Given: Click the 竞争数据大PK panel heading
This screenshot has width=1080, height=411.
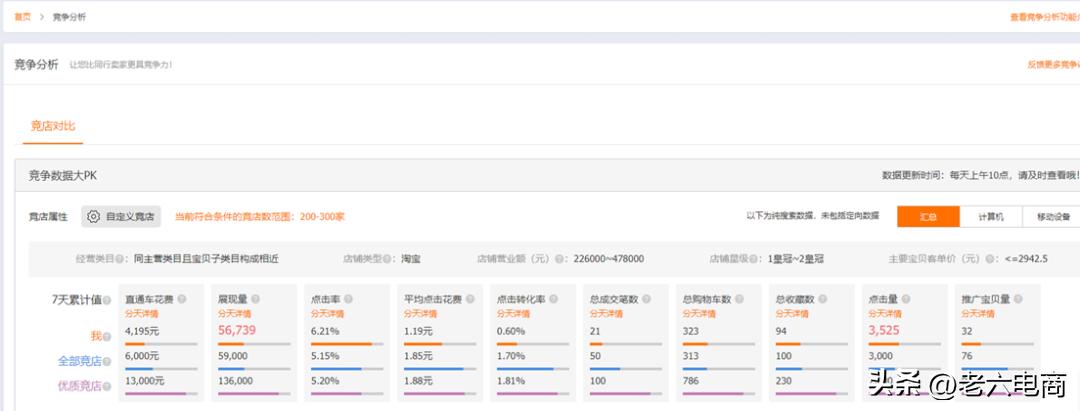Looking at the screenshot, I should [x=63, y=176].
